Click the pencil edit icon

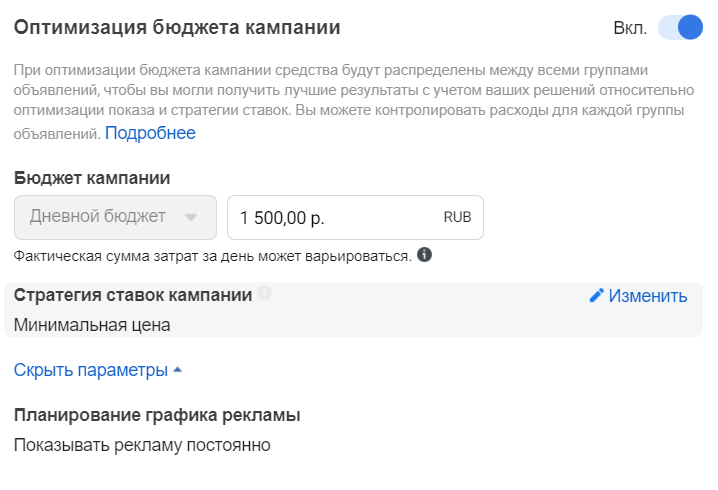click(596, 295)
